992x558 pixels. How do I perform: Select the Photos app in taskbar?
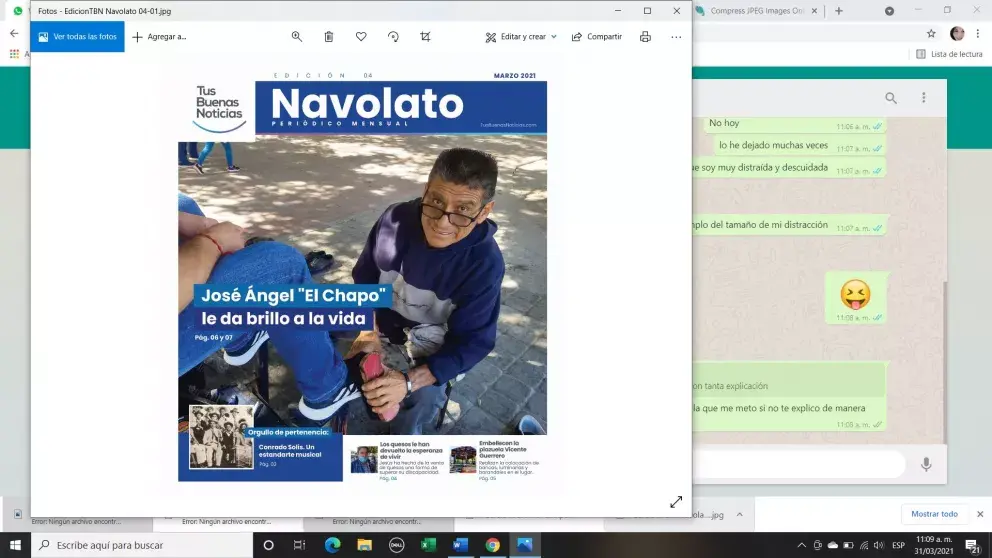coord(524,545)
